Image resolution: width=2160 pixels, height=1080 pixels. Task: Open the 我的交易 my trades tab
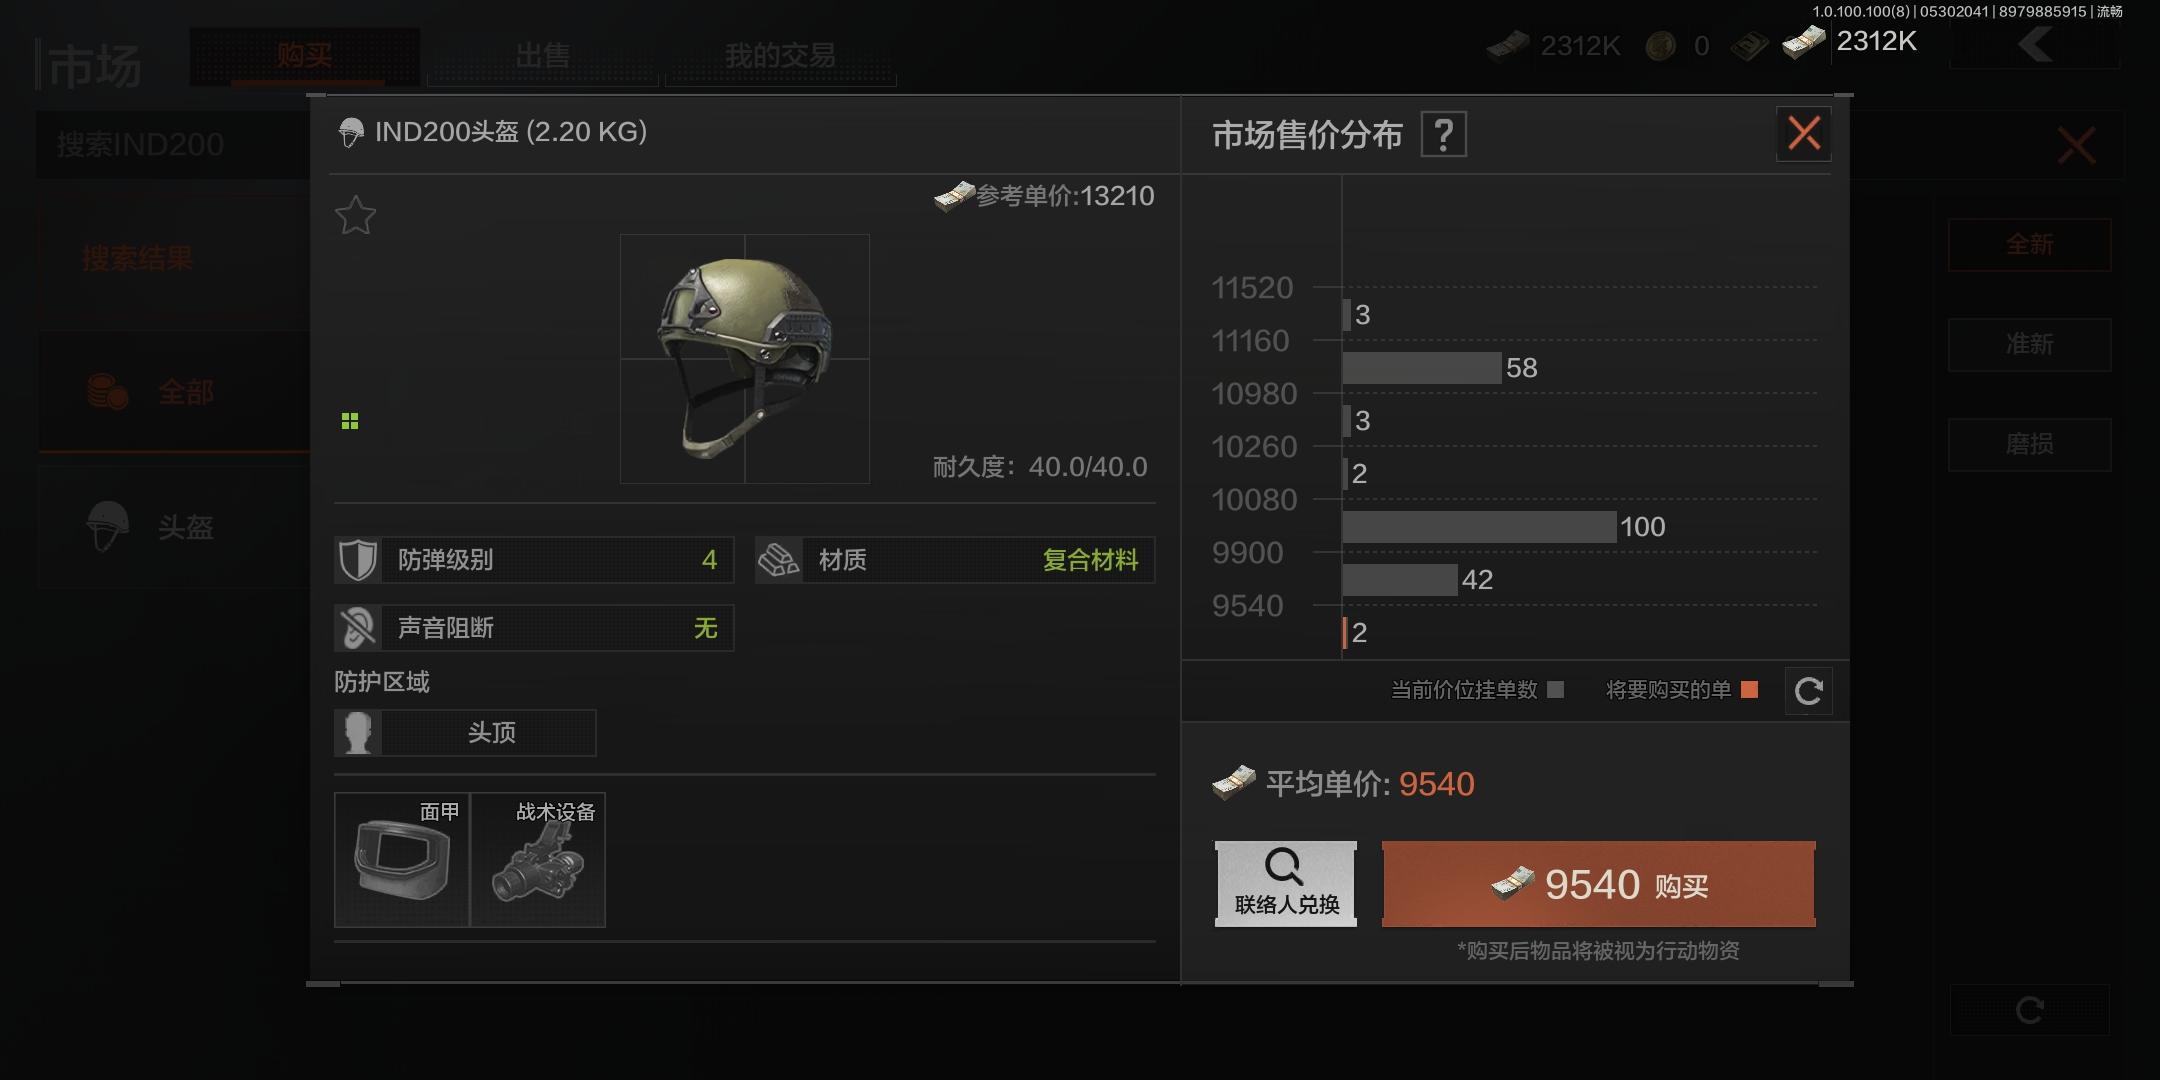point(780,56)
